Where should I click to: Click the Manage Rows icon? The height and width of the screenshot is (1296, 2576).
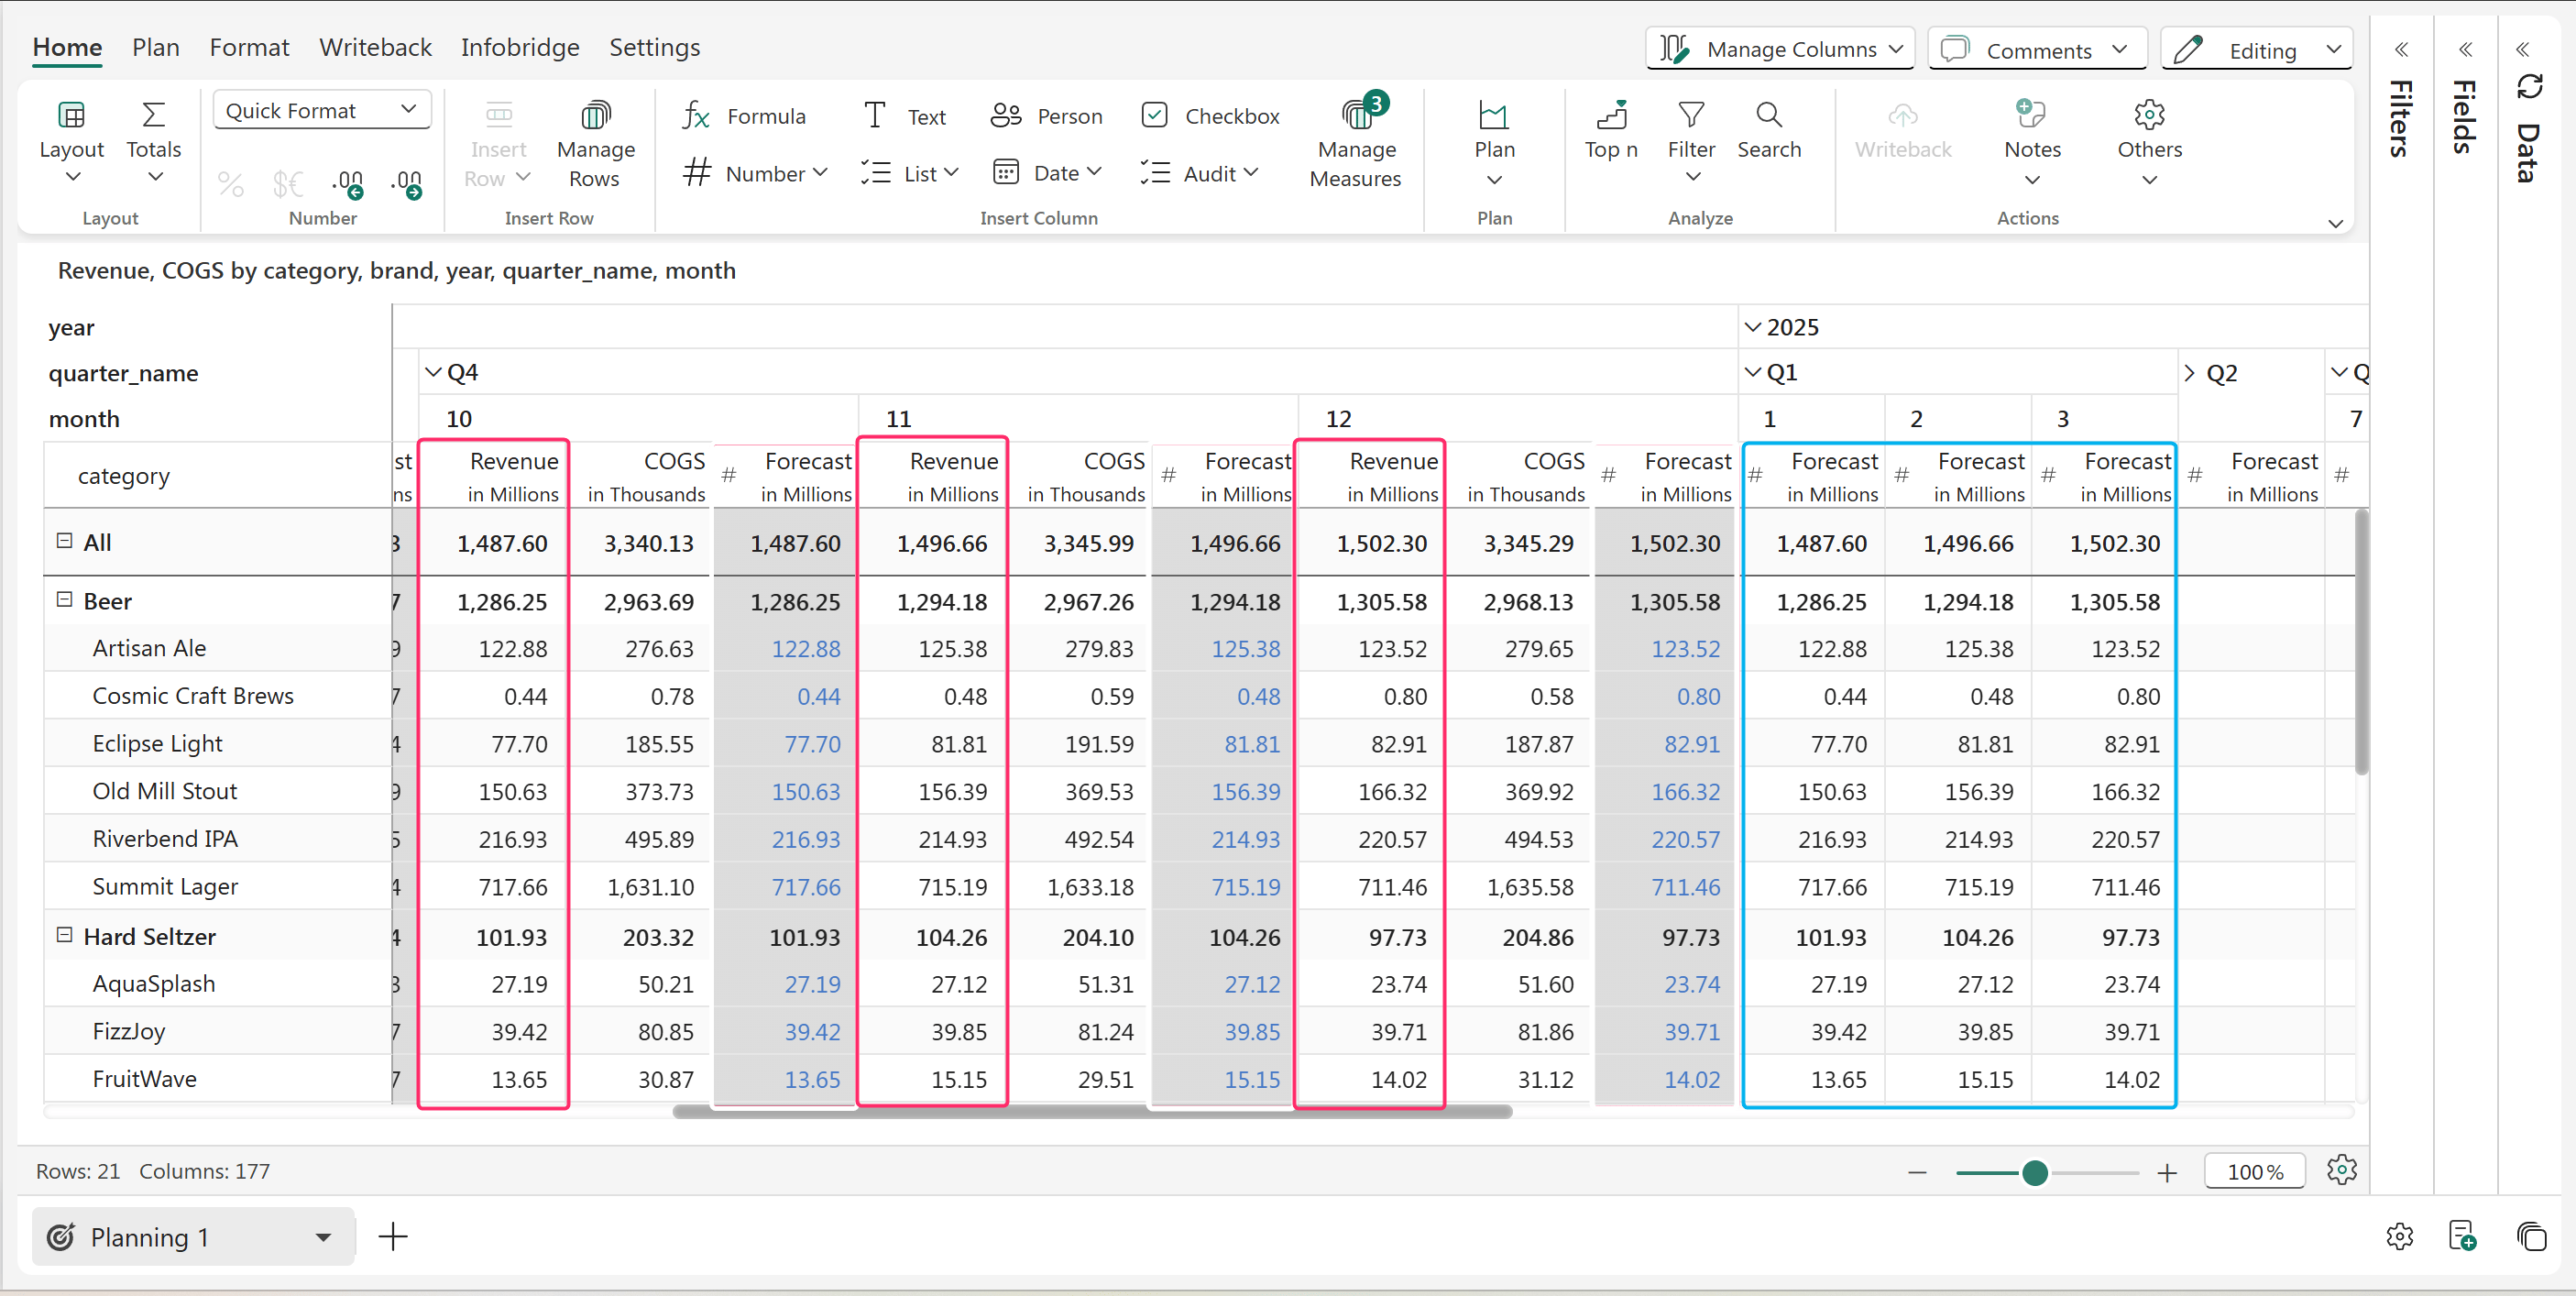(595, 116)
